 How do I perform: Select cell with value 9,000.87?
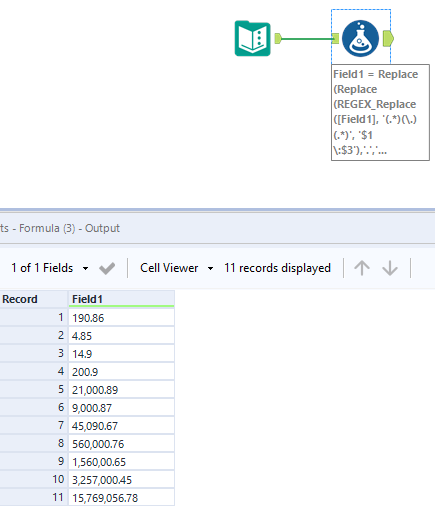click(x=121, y=408)
